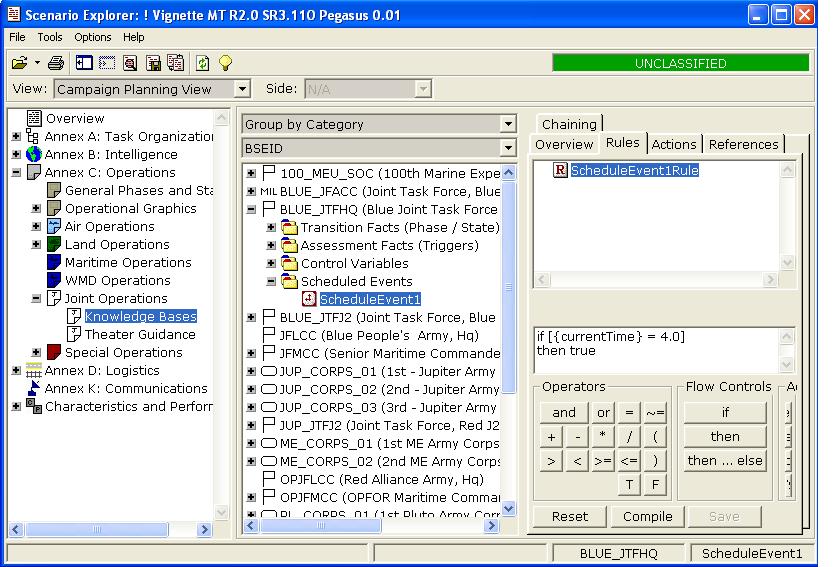Switch to the Actions tab

tap(674, 144)
